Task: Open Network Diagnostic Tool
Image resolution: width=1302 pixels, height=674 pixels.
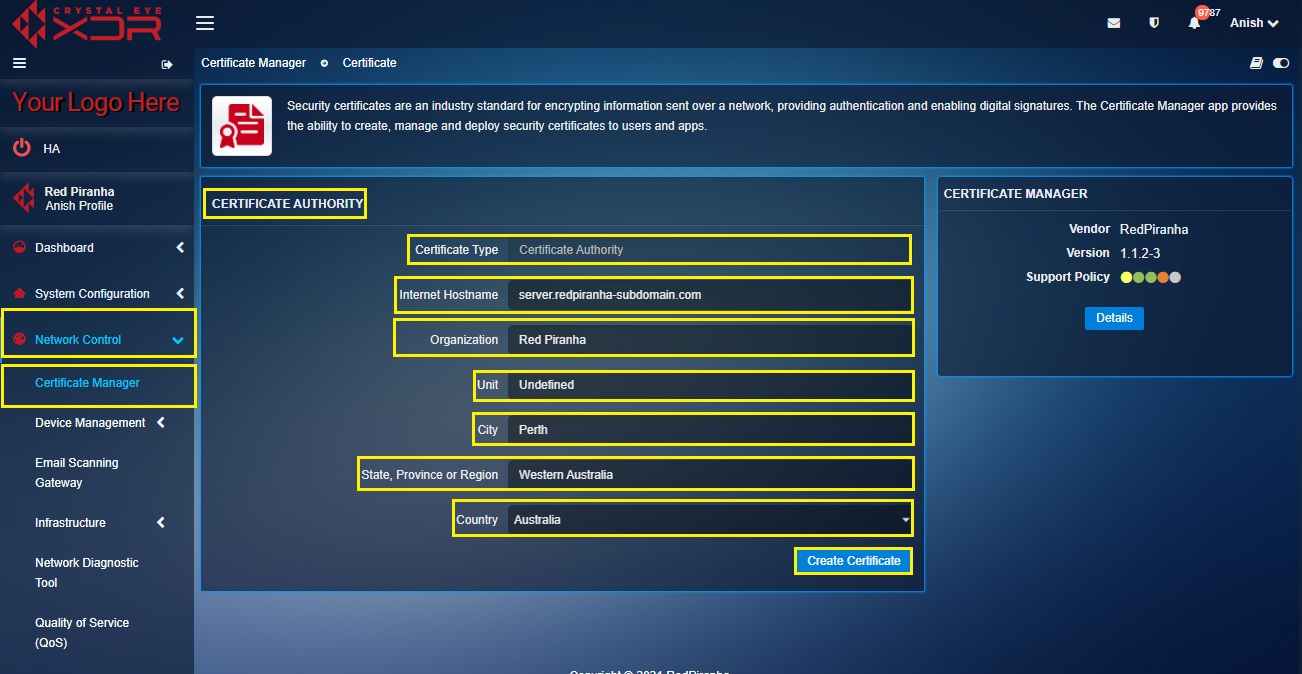Action: 87,573
